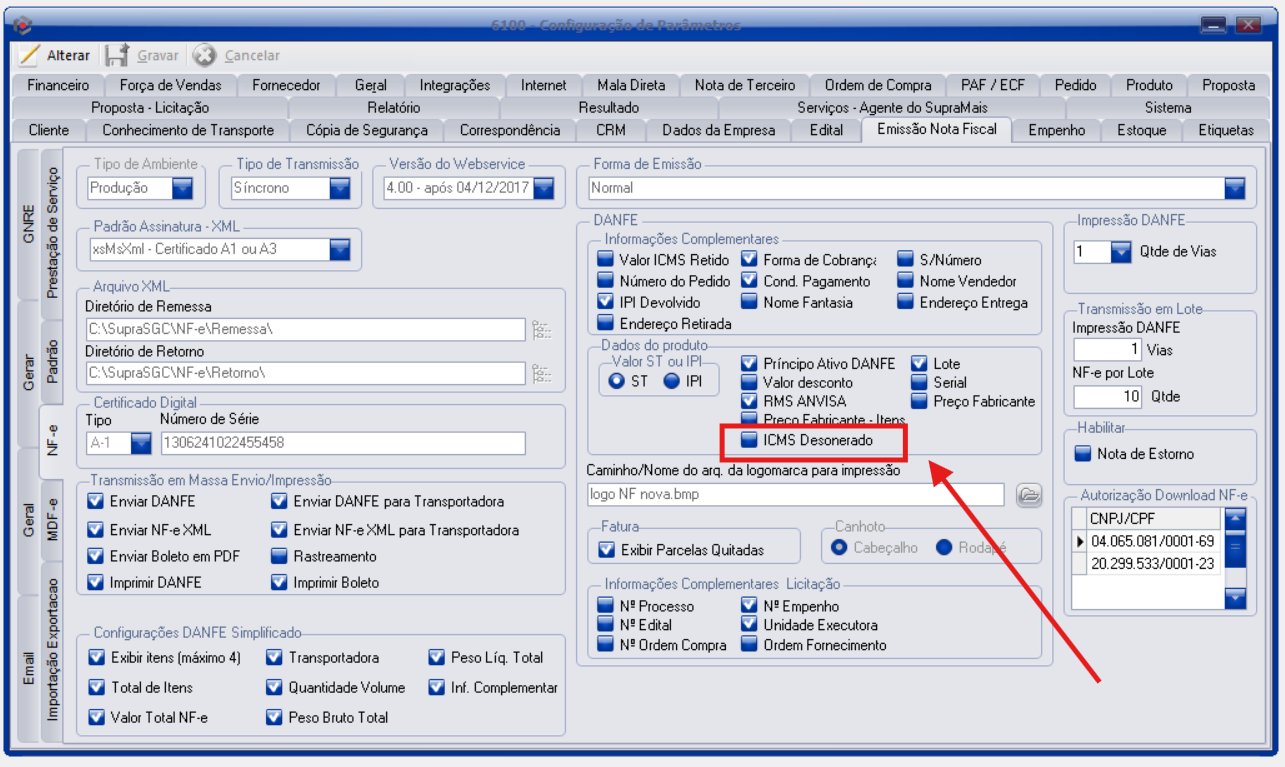Screen dimensions: 1285x767
Task: Click the Número de Série input field
Action: [342, 443]
